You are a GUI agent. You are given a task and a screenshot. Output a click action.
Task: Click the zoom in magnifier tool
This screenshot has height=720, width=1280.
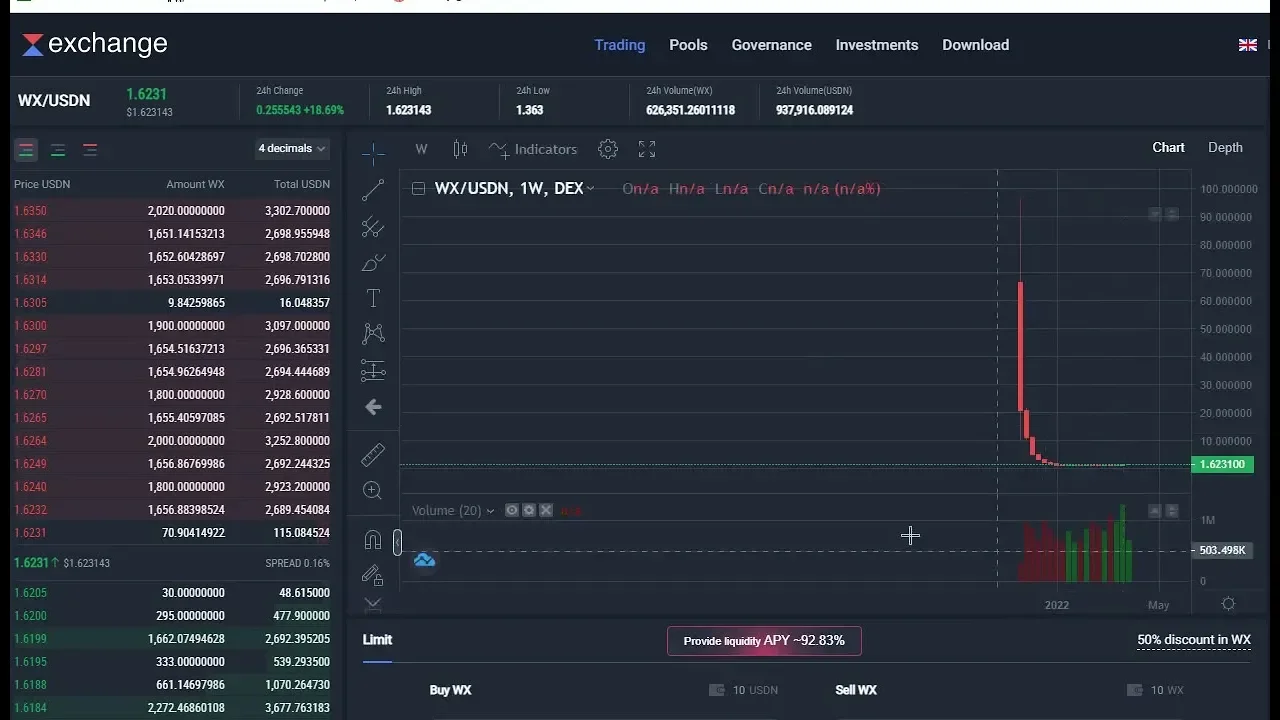[373, 491]
